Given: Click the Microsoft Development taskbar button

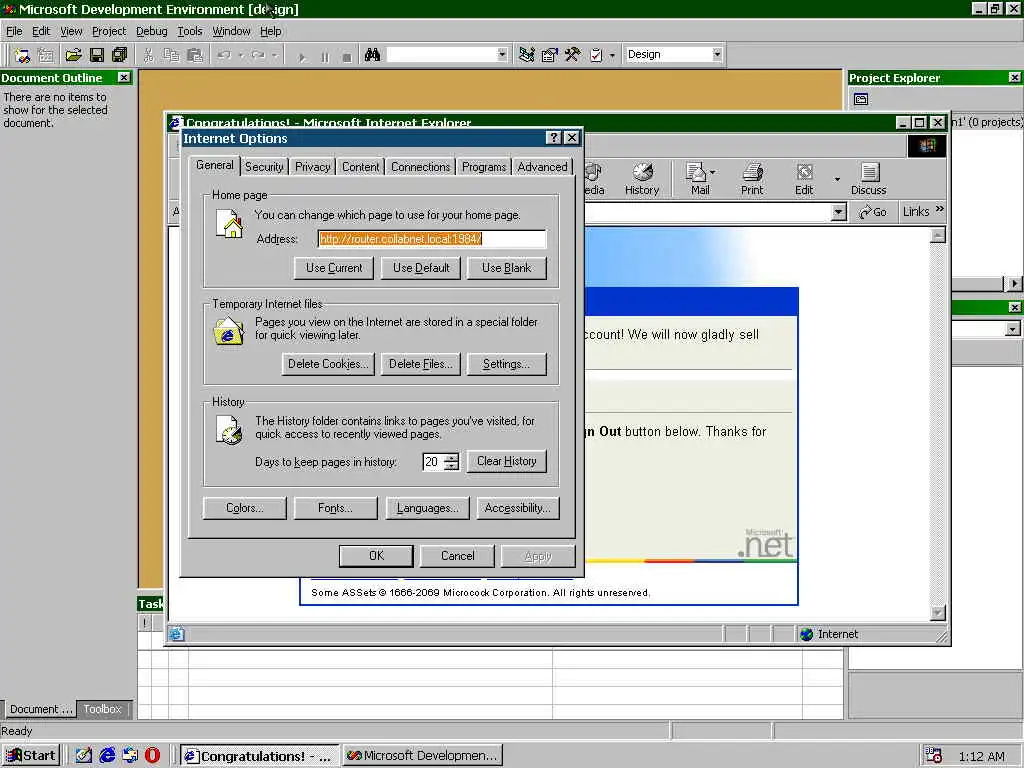Looking at the screenshot, I should coord(423,756).
